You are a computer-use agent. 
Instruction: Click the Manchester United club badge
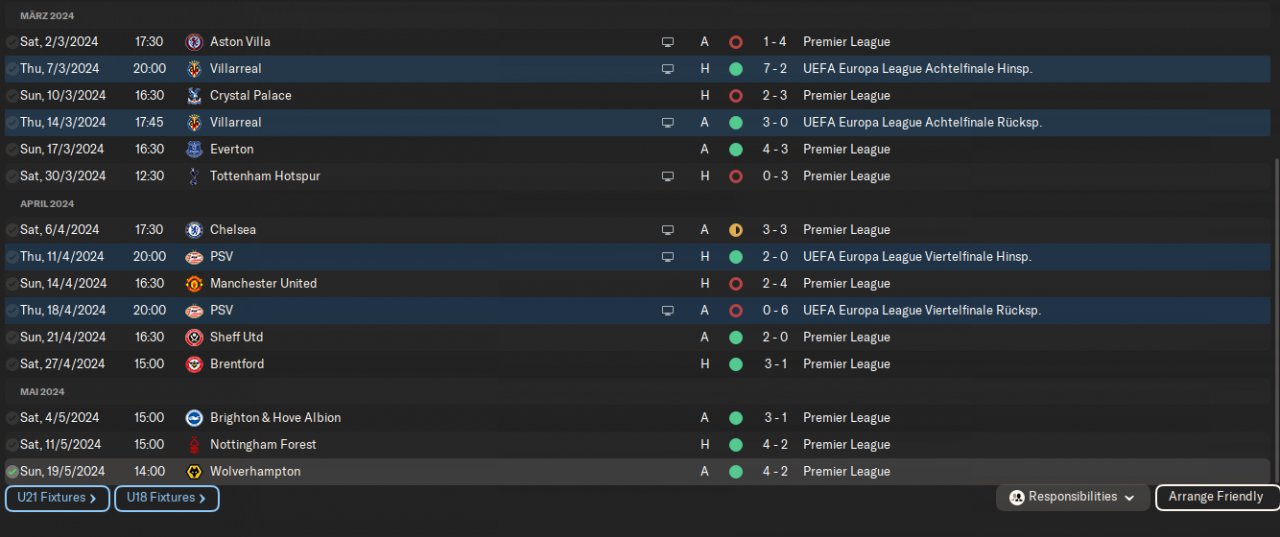(194, 284)
